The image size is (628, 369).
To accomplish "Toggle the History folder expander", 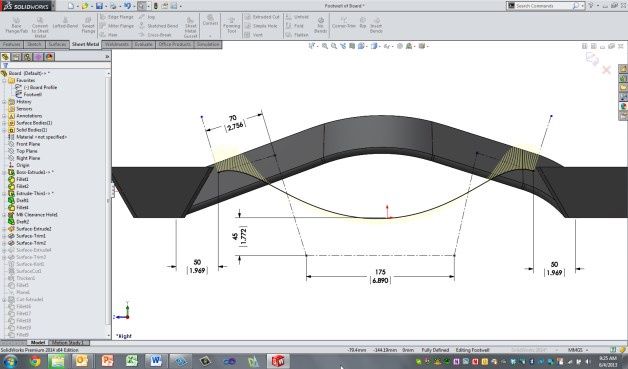I will 4,102.
